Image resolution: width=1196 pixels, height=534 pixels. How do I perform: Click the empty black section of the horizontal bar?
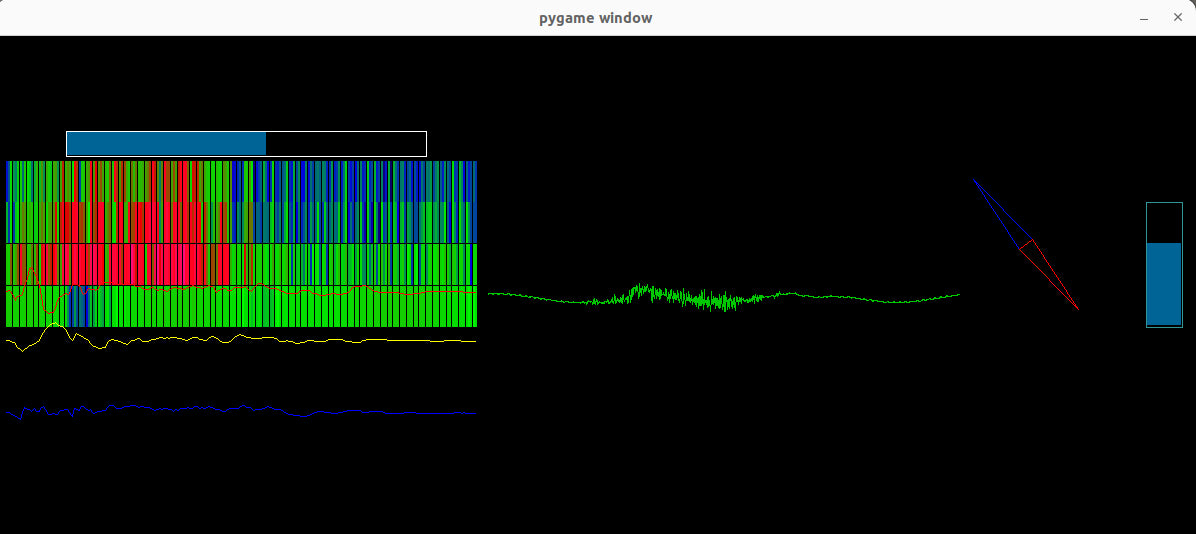[345, 144]
